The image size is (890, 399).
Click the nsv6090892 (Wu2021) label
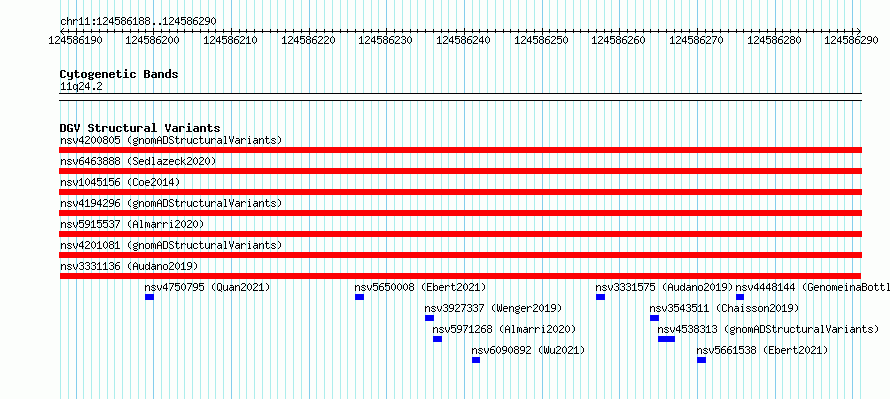(528, 350)
